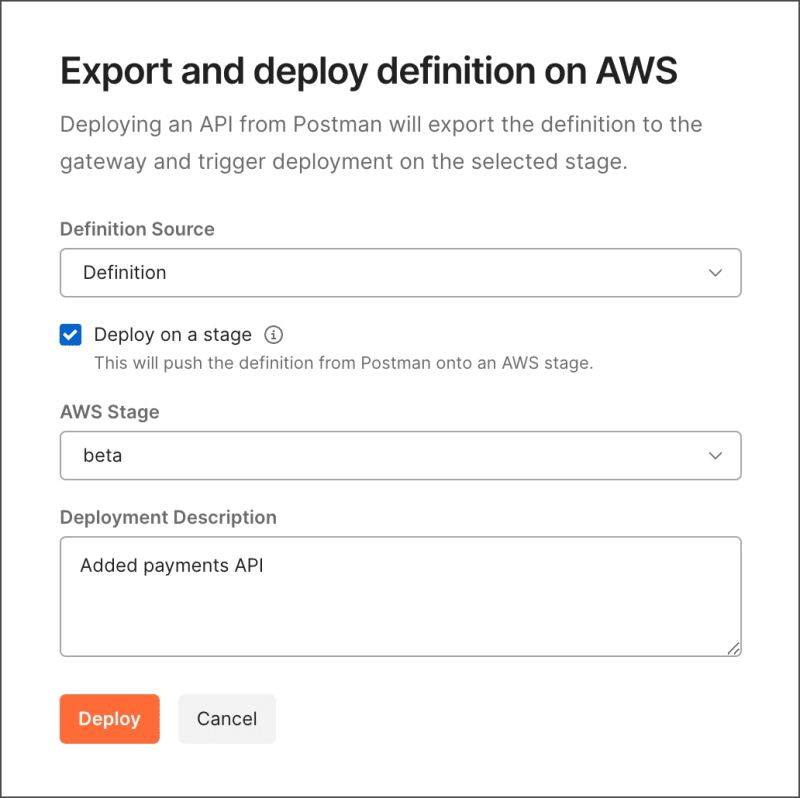Click the orange Deploy button
Screen dimensions: 800x798
pos(110,718)
